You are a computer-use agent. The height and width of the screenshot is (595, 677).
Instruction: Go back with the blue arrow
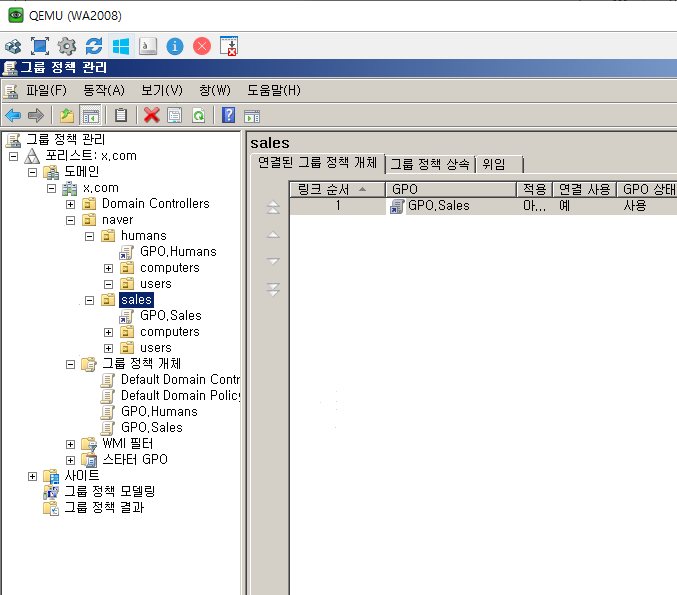(13, 115)
